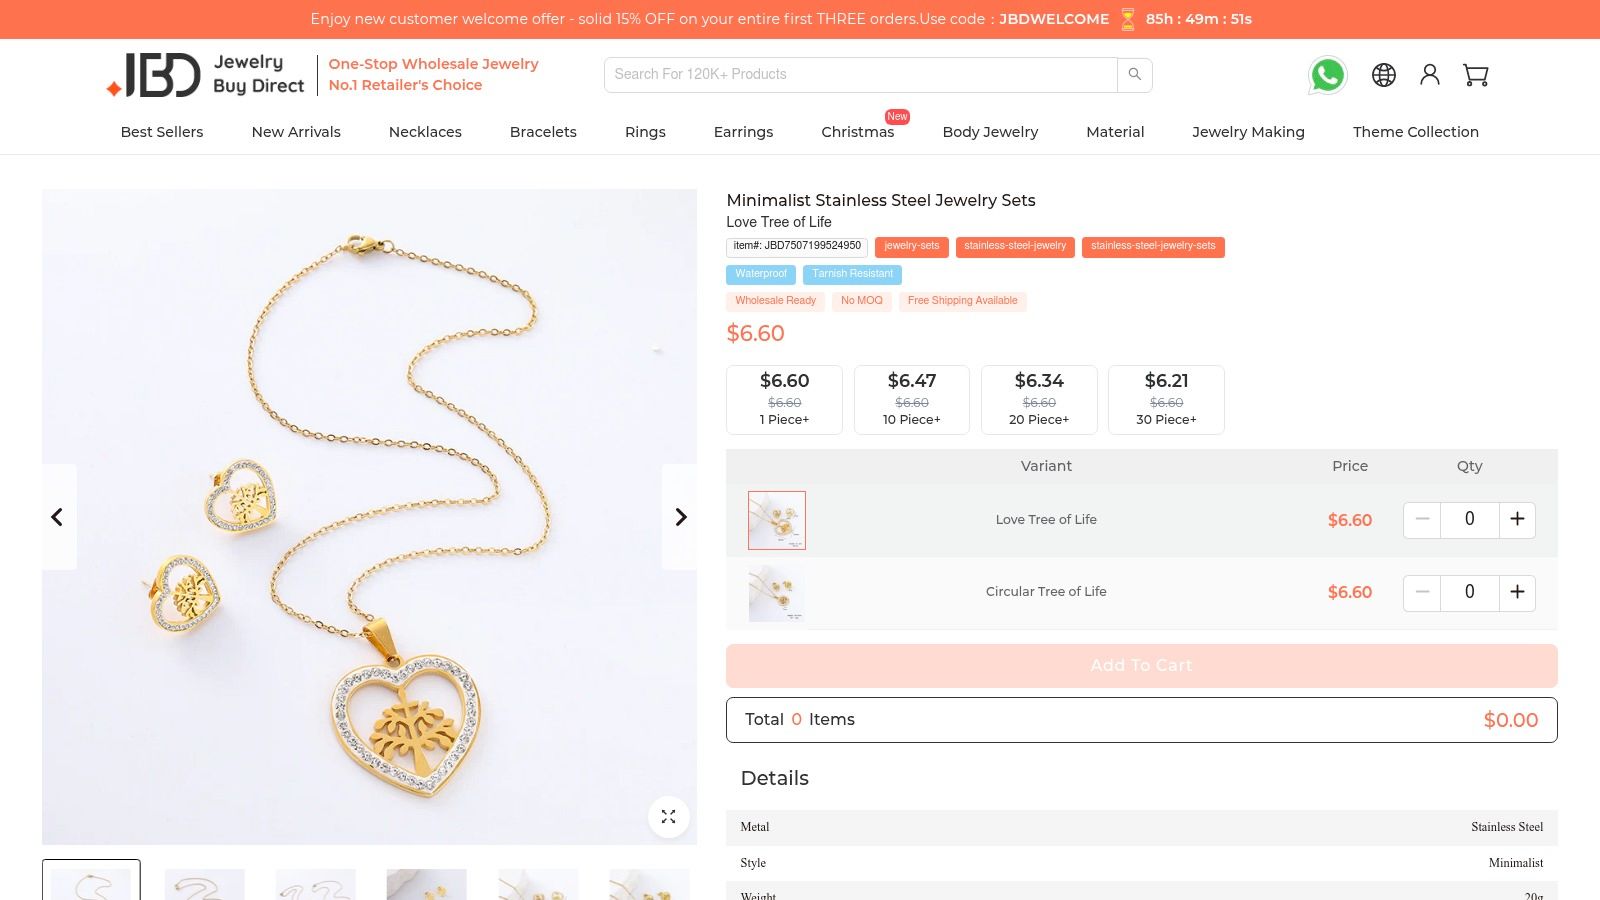Select the 20 Piece+ price tier
Image resolution: width=1600 pixels, height=900 pixels.
tap(1039, 399)
